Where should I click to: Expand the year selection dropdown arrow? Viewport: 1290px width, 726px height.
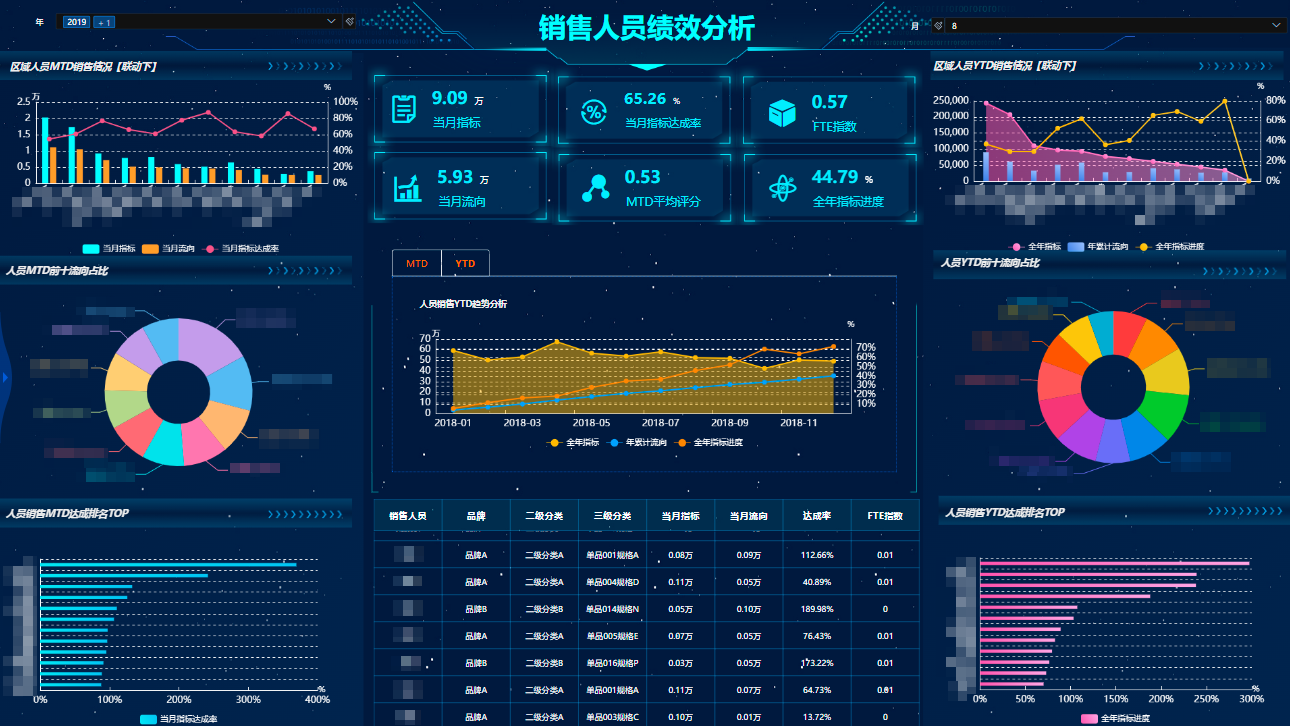click(x=332, y=21)
